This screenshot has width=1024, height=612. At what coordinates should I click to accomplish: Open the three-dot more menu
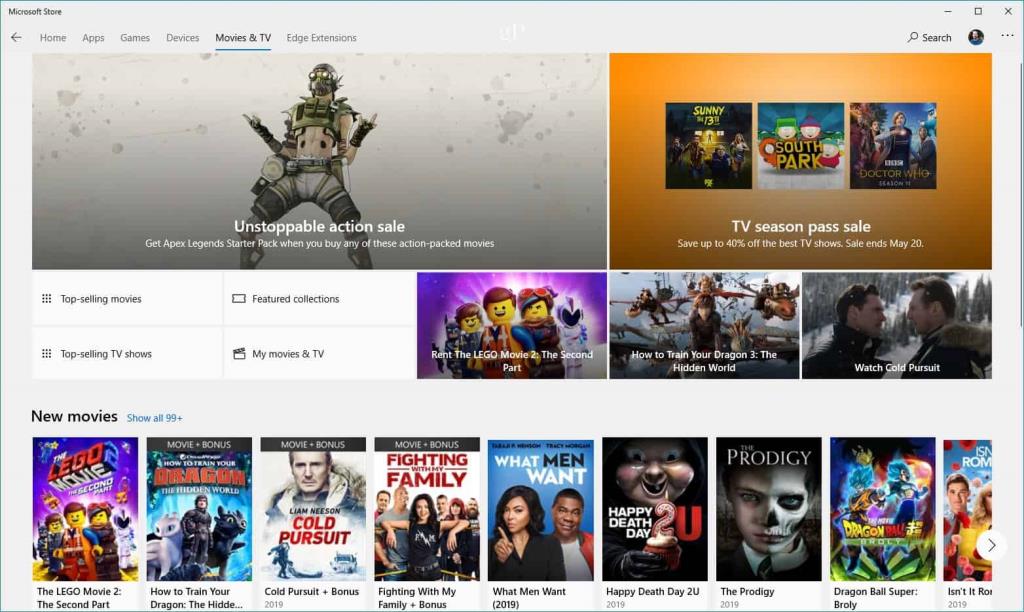pos(1007,36)
